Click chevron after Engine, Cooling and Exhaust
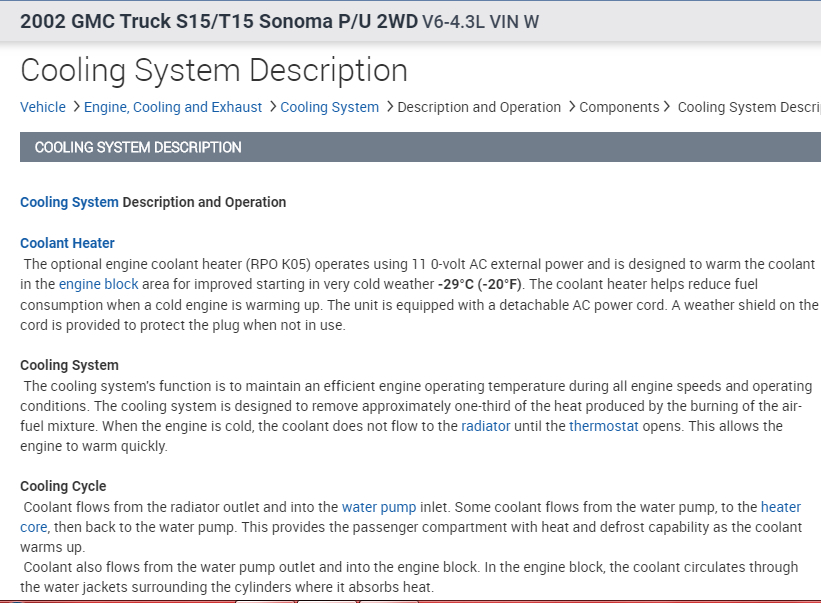821x603 pixels. pyautogui.click(x=271, y=107)
